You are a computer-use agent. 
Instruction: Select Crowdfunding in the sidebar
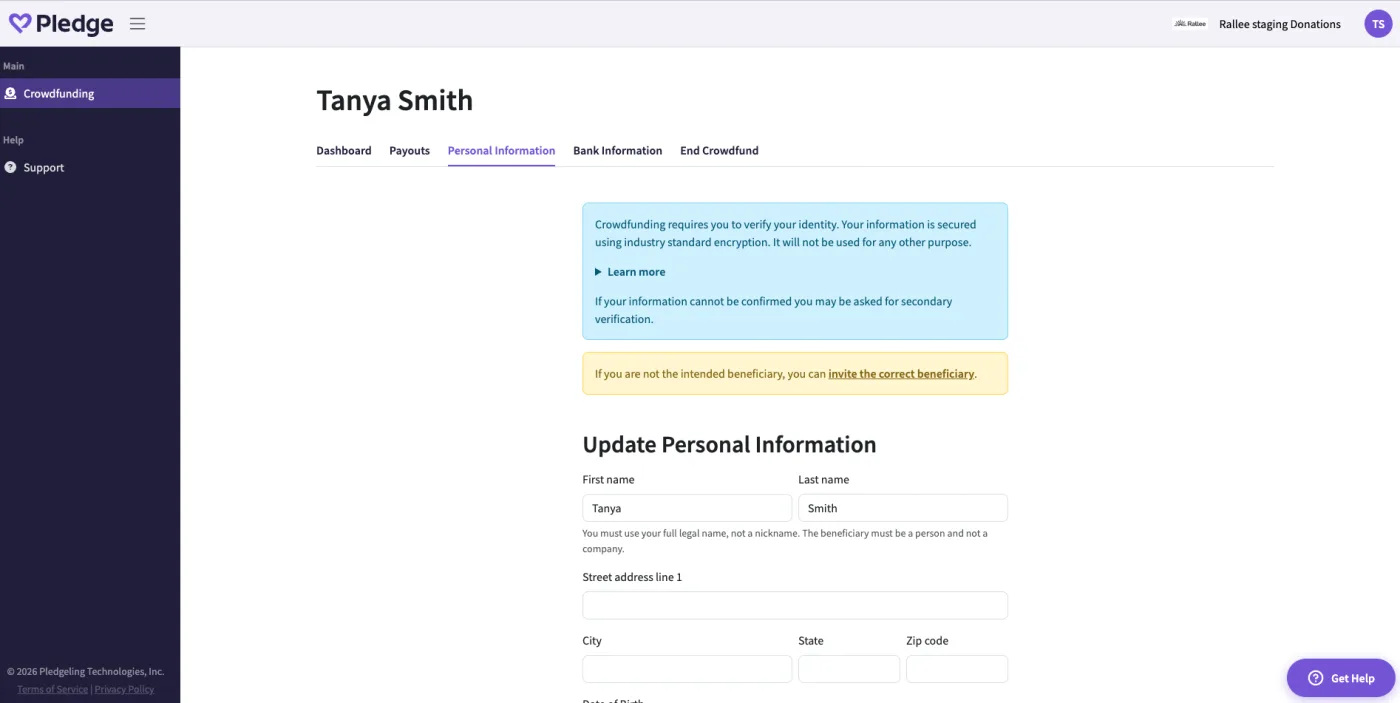90,93
